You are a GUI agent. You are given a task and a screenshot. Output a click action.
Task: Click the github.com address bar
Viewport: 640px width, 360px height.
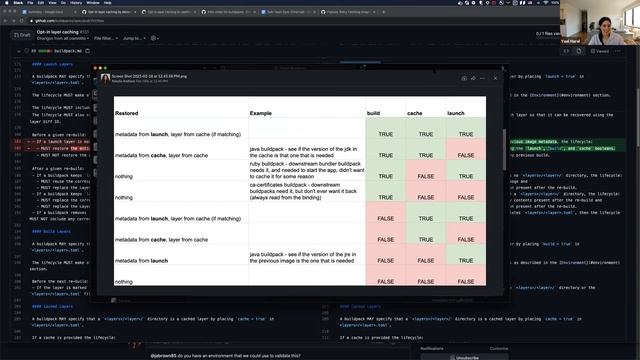286,20
